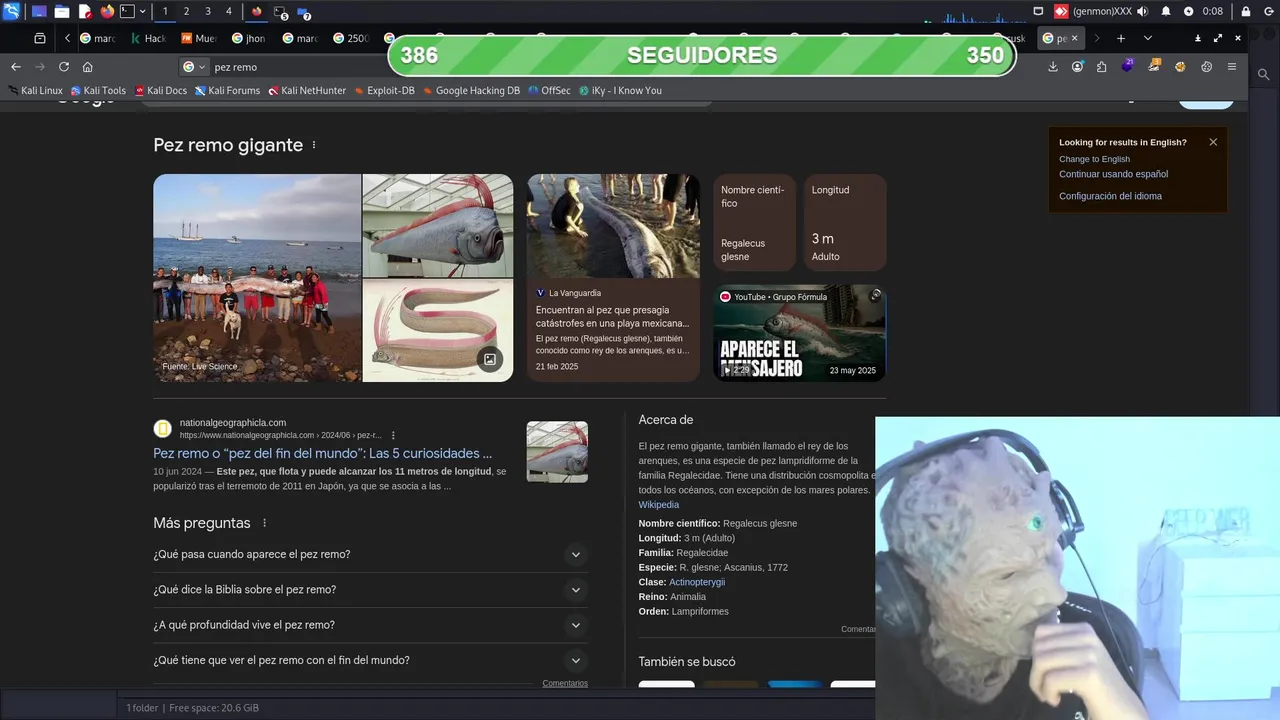Click Change to English in language popup
This screenshot has width=1280, height=720.
tap(1094, 159)
